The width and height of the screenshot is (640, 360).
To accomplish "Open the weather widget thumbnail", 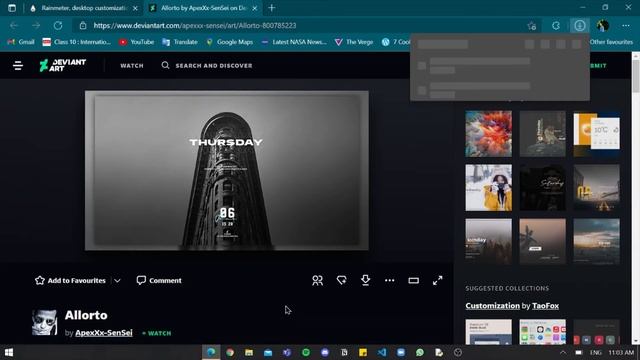I will pyautogui.click(x=596, y=133).
